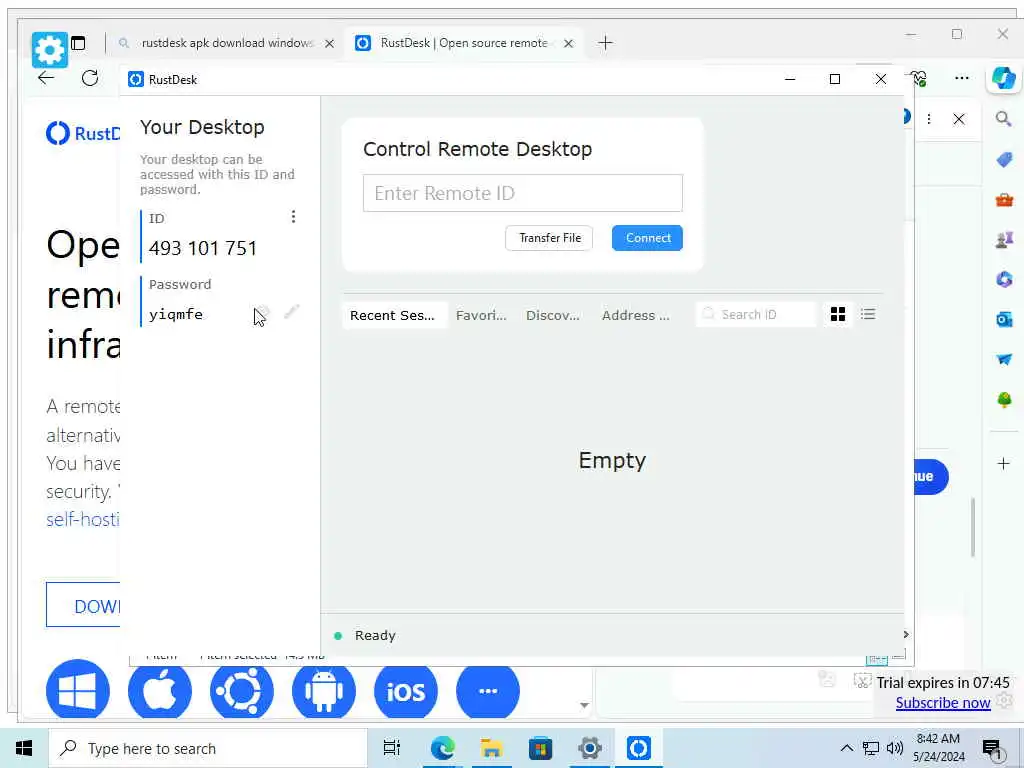Choose the Apple macOS download icon

click(x=160, y=691)
